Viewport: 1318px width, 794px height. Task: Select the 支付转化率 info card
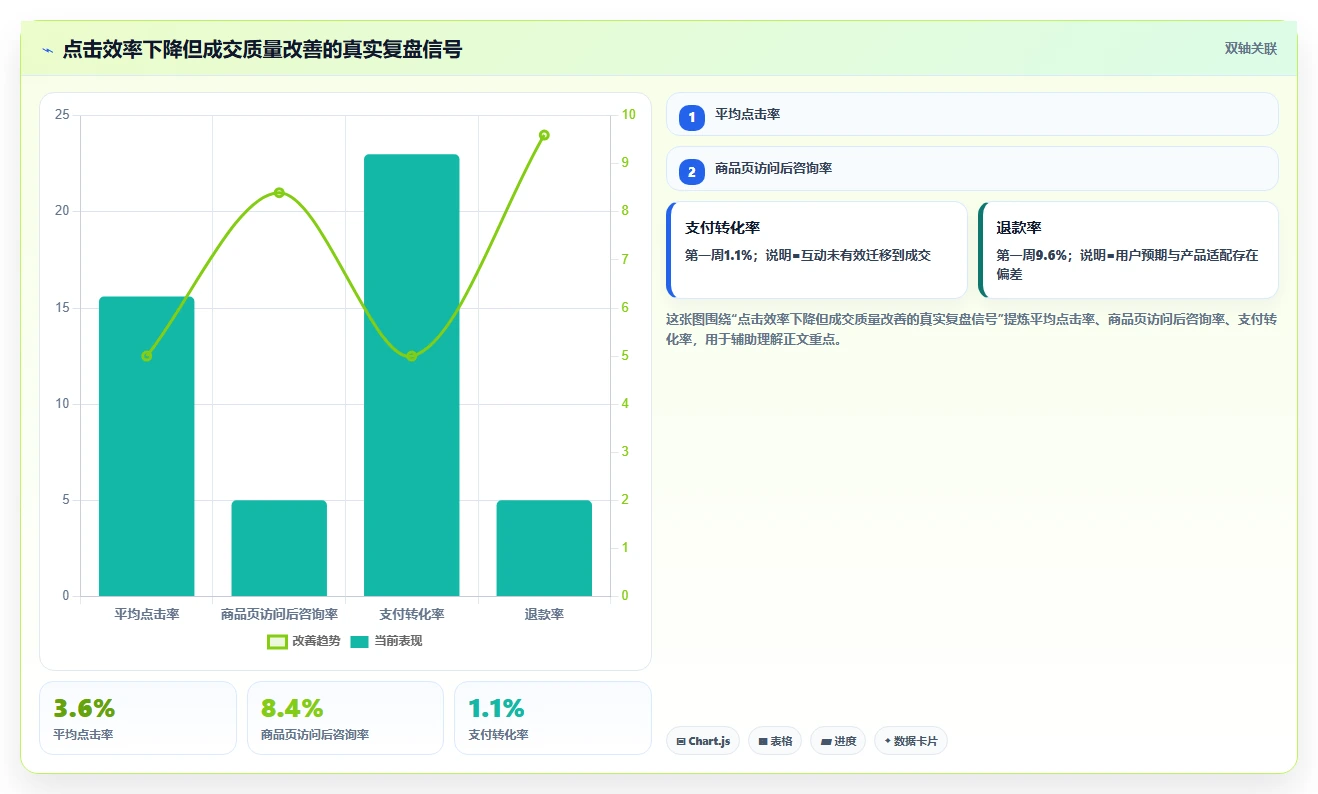click(x=817, y=250)
